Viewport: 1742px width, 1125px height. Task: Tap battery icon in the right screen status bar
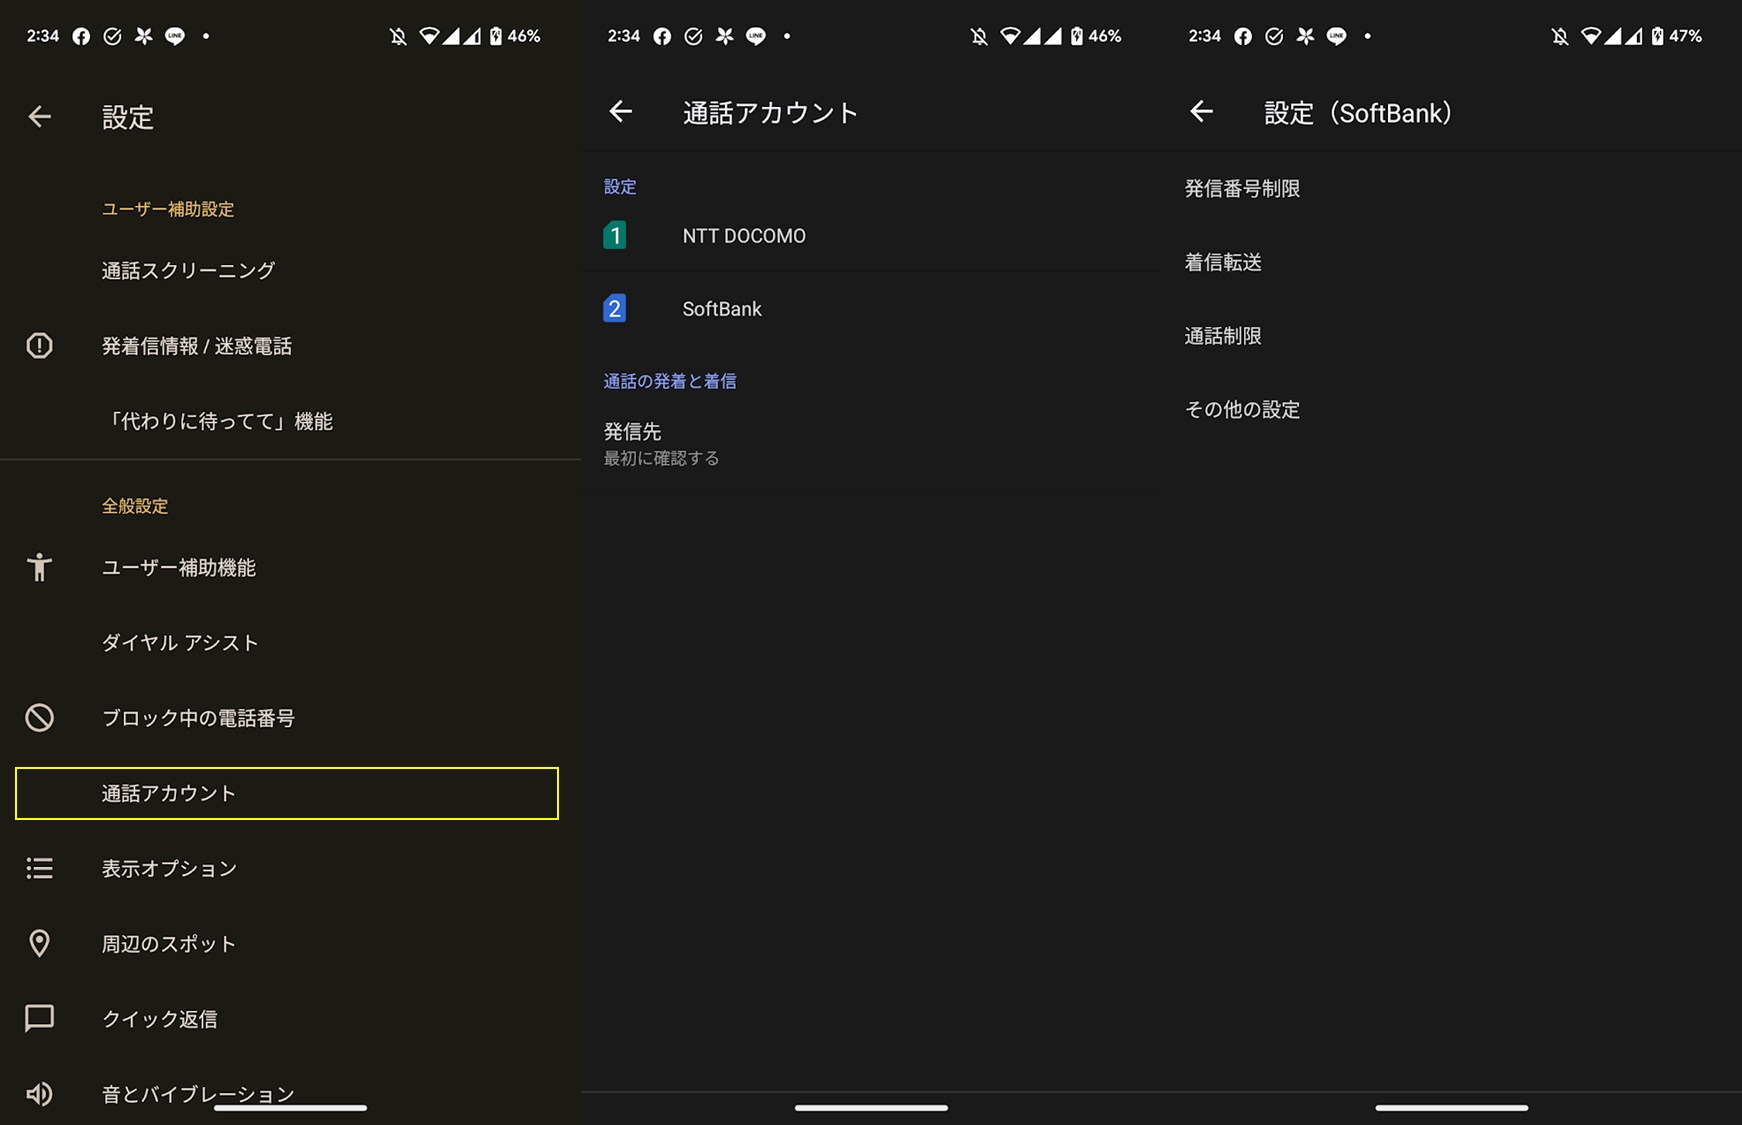point(1657,36)
